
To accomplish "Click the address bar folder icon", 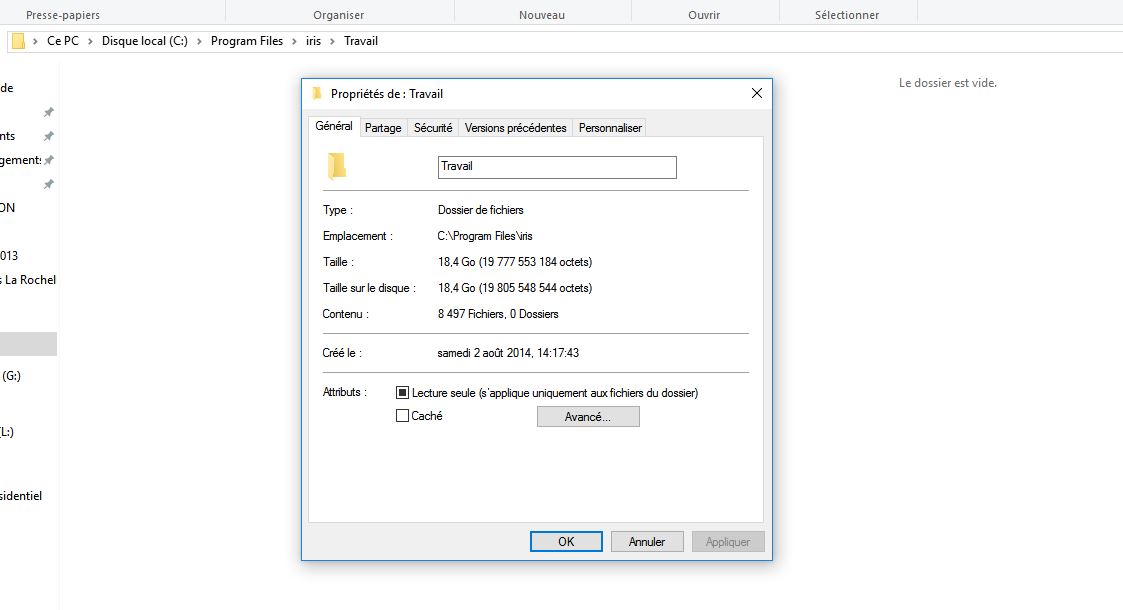I will click(x=19, y=41).
